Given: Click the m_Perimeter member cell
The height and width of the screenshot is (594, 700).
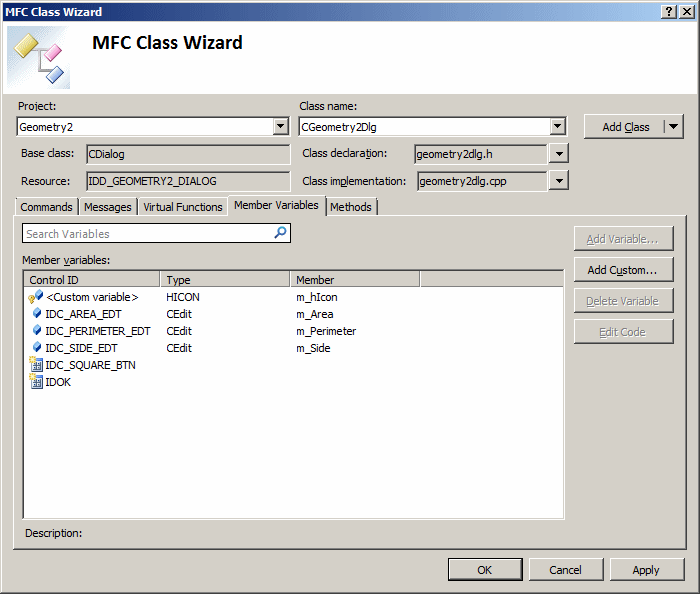Looking at the screenshot, I should click(x=326, y=331).
